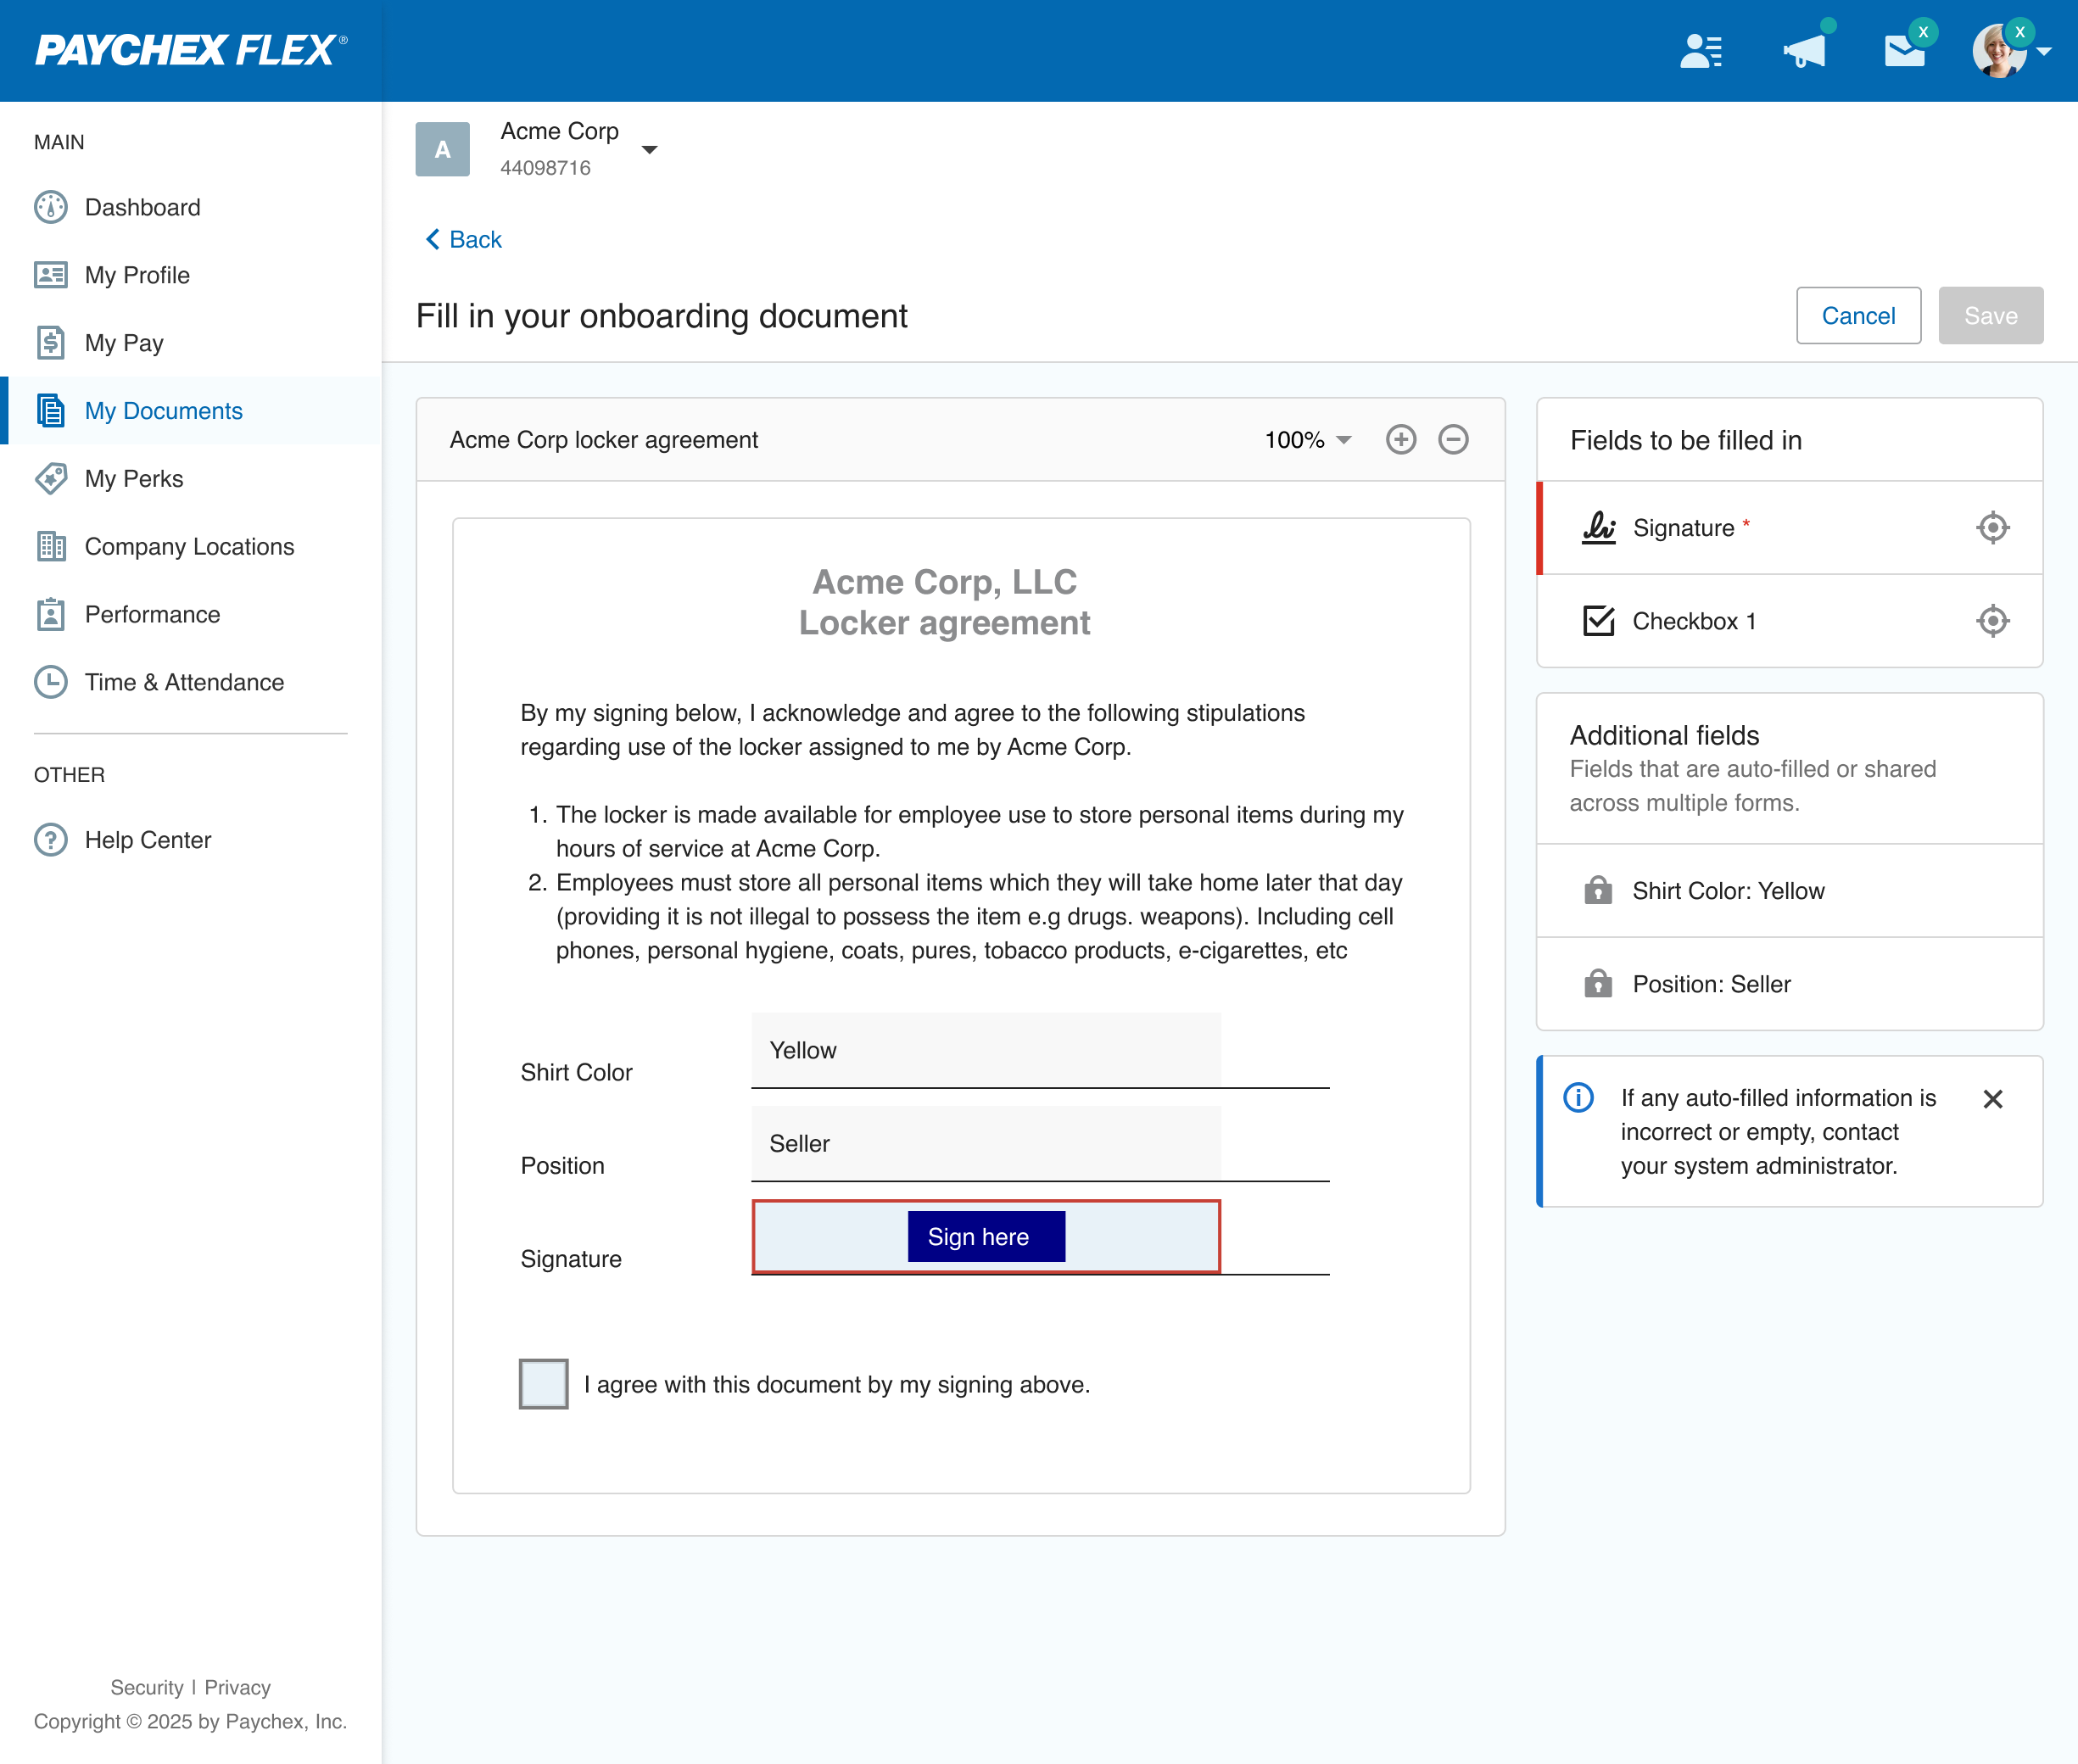Click the Company Locations building icon
The width and height of the screenshot is (2078, 1764).
point(51,547)
